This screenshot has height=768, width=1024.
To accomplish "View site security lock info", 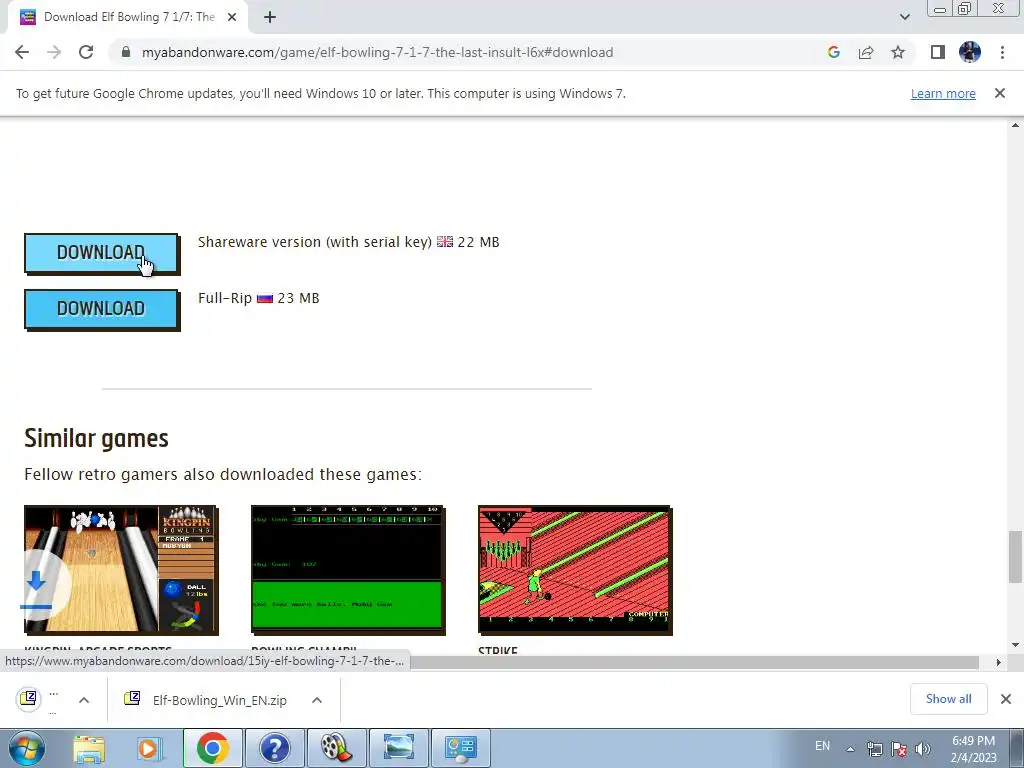I will point(126,52).
